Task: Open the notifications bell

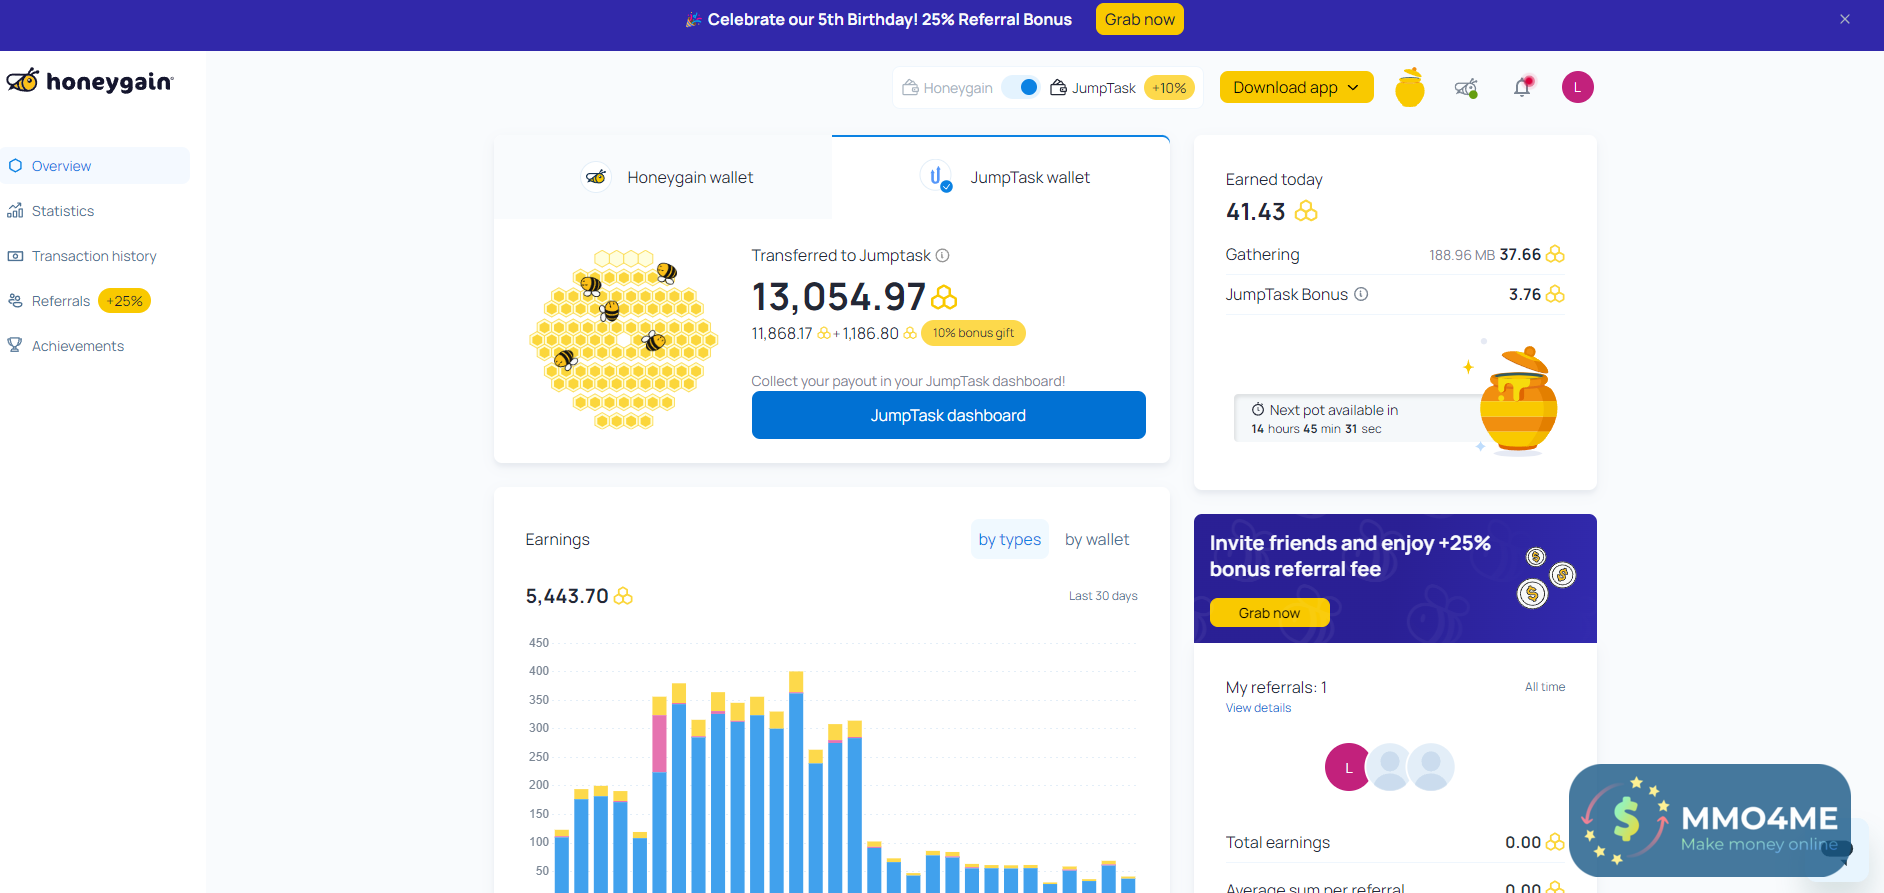Action: tap(1522, 88)
